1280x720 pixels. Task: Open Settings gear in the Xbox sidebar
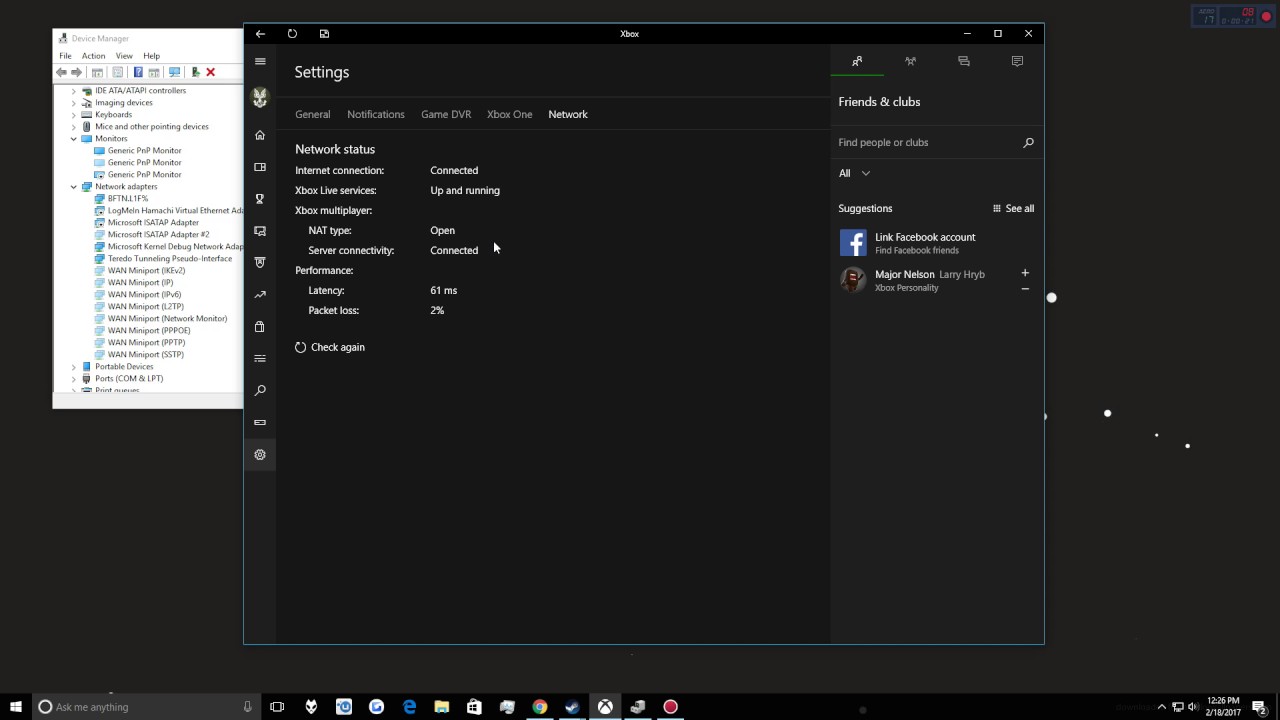click(x=260, y=455)
